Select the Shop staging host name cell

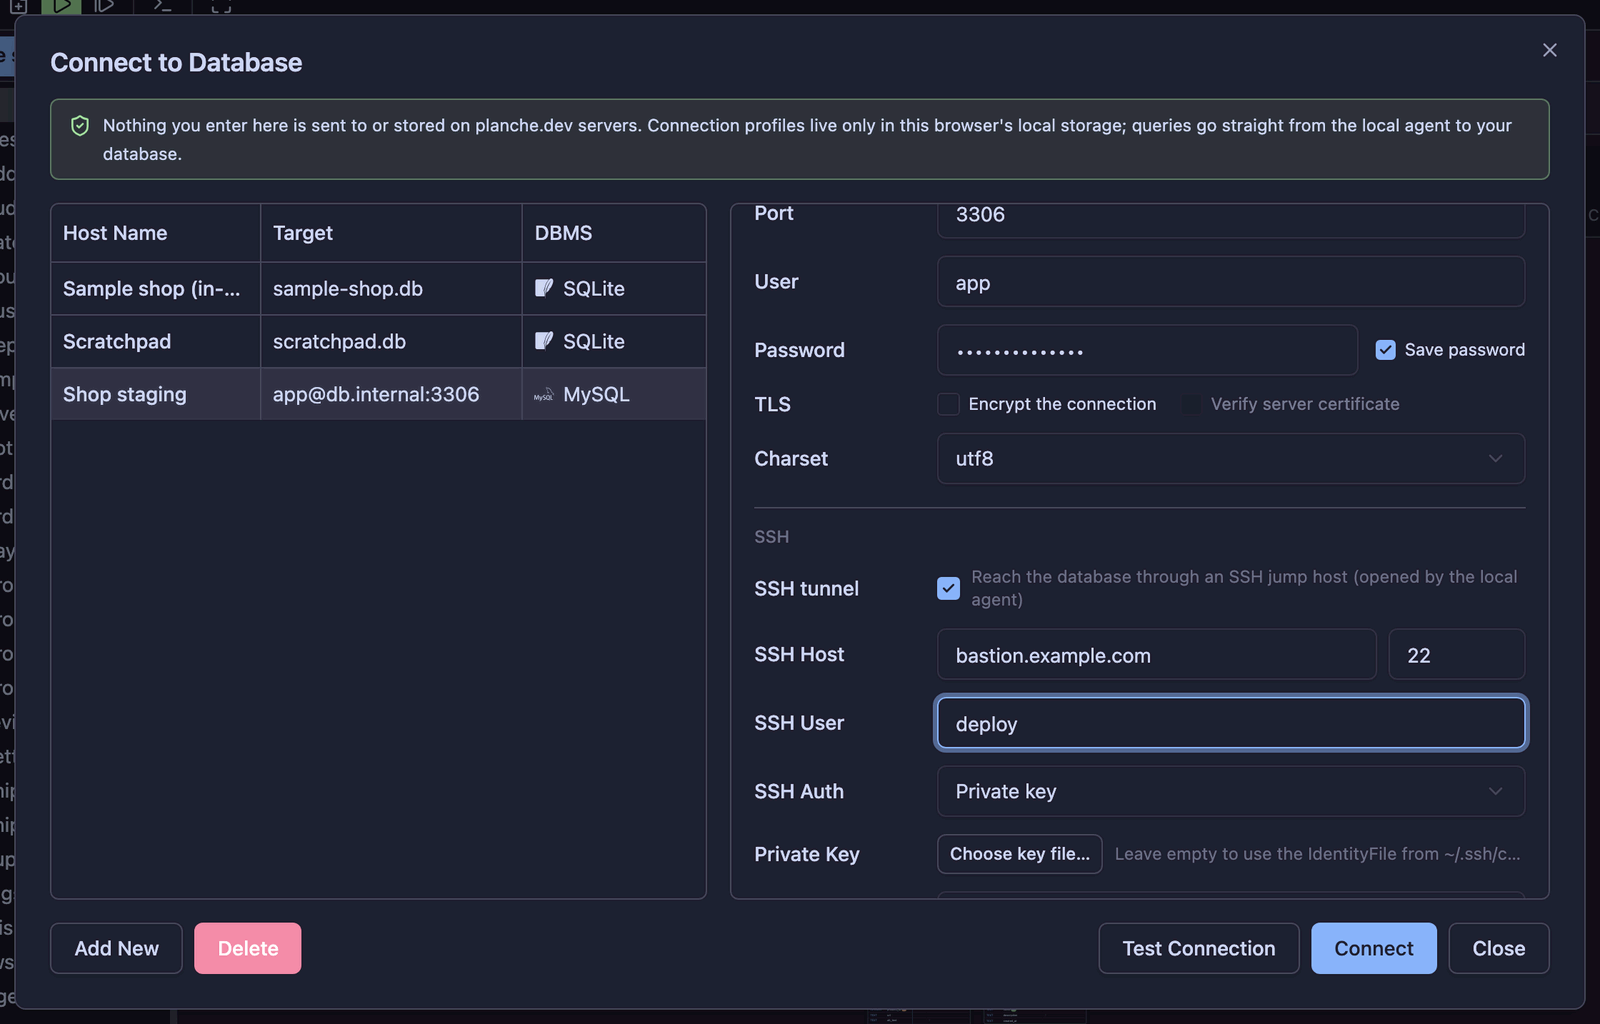coord(155,394)
